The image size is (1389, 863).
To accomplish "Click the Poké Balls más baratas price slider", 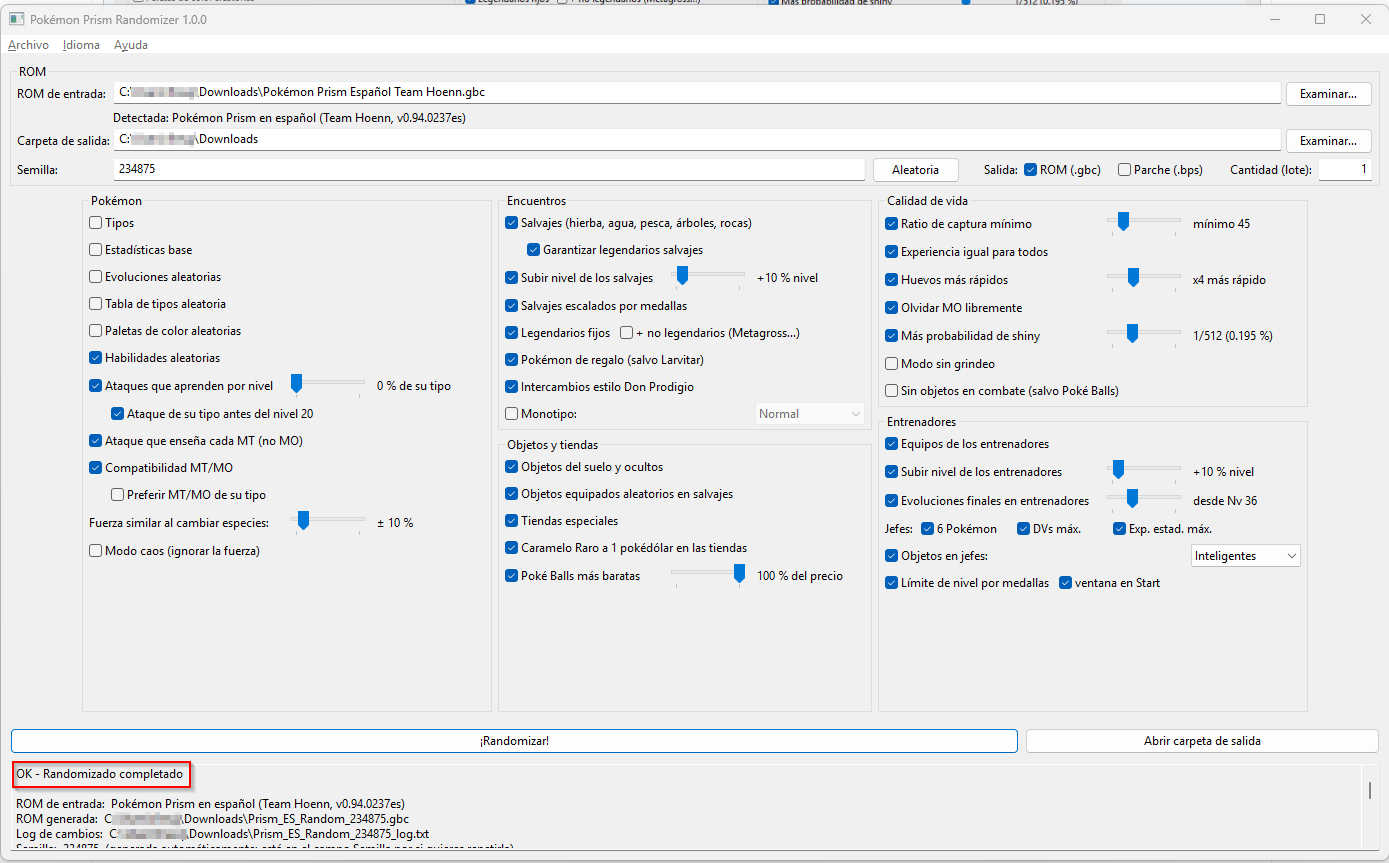I will click(708, 575).
